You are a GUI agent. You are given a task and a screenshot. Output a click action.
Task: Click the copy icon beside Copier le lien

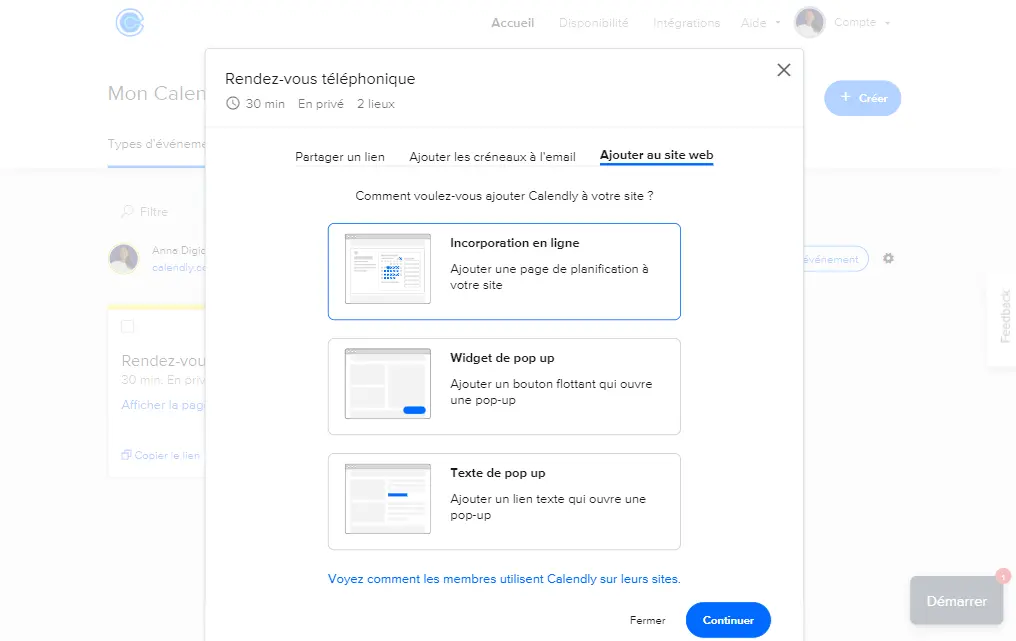(x=126, y=455)
